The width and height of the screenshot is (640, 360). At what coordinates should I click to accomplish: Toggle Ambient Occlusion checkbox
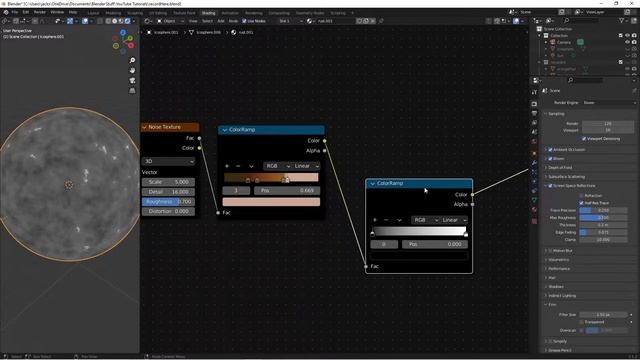pos(550,150)
